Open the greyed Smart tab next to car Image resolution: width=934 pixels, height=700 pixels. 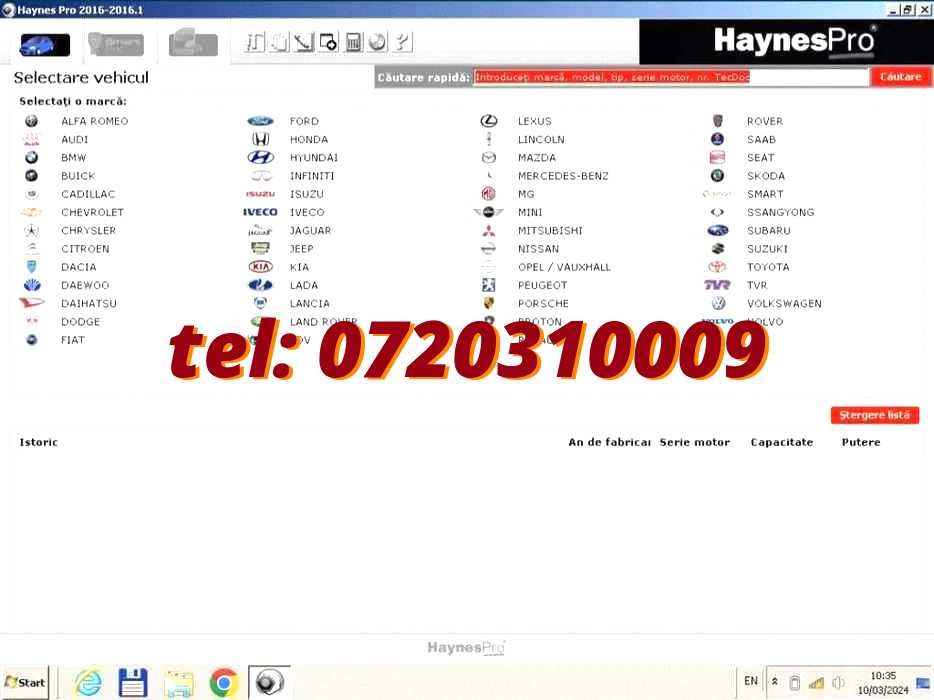(x=116, y=44)
